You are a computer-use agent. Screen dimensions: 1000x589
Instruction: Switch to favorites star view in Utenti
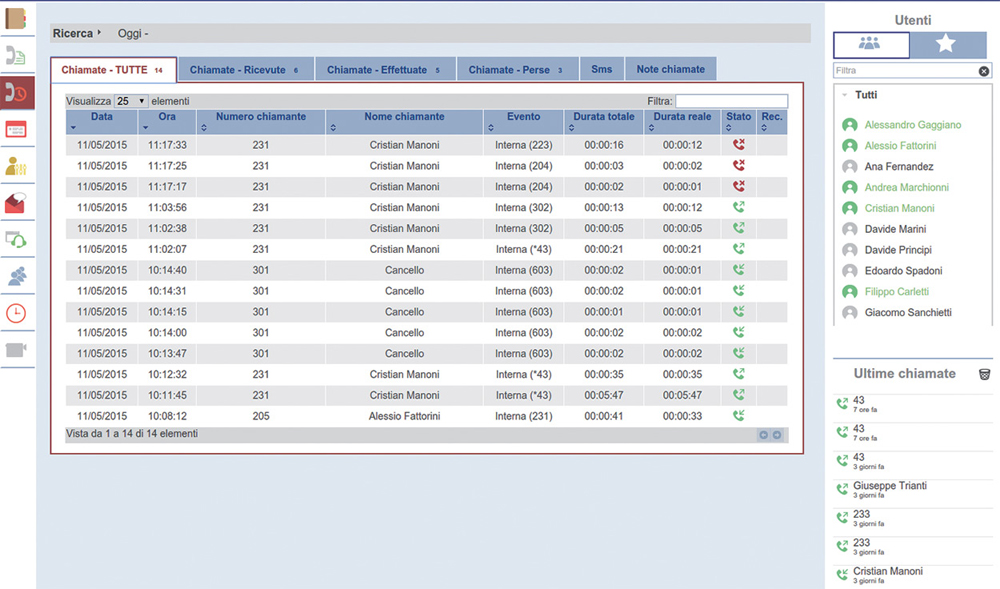[x=946, y=45]
